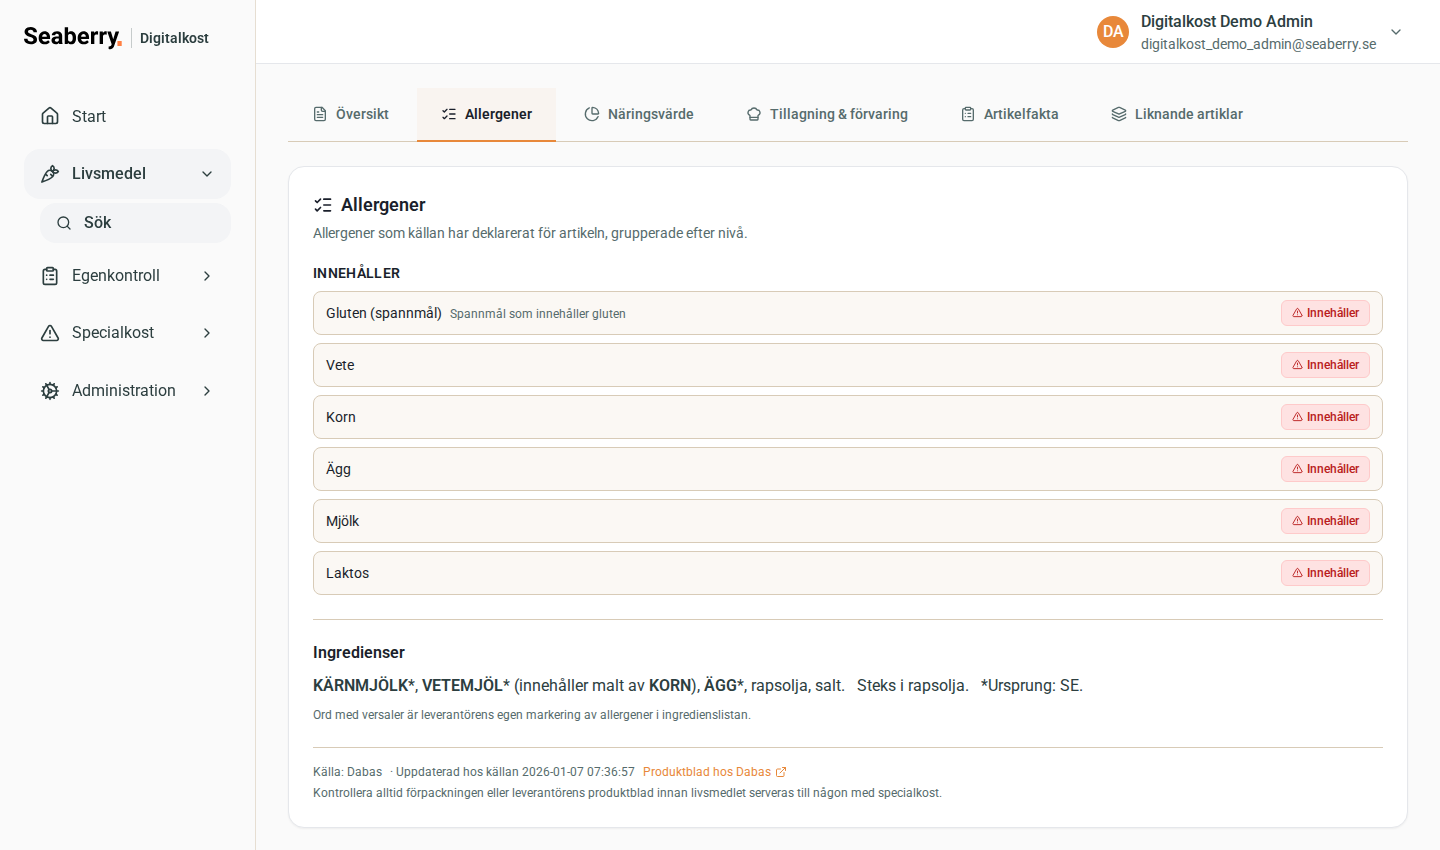Click the Innehåller badge for Vete
Image resolution: width=1440 pixels, height=850 pixels.
tap(1325, 365)
